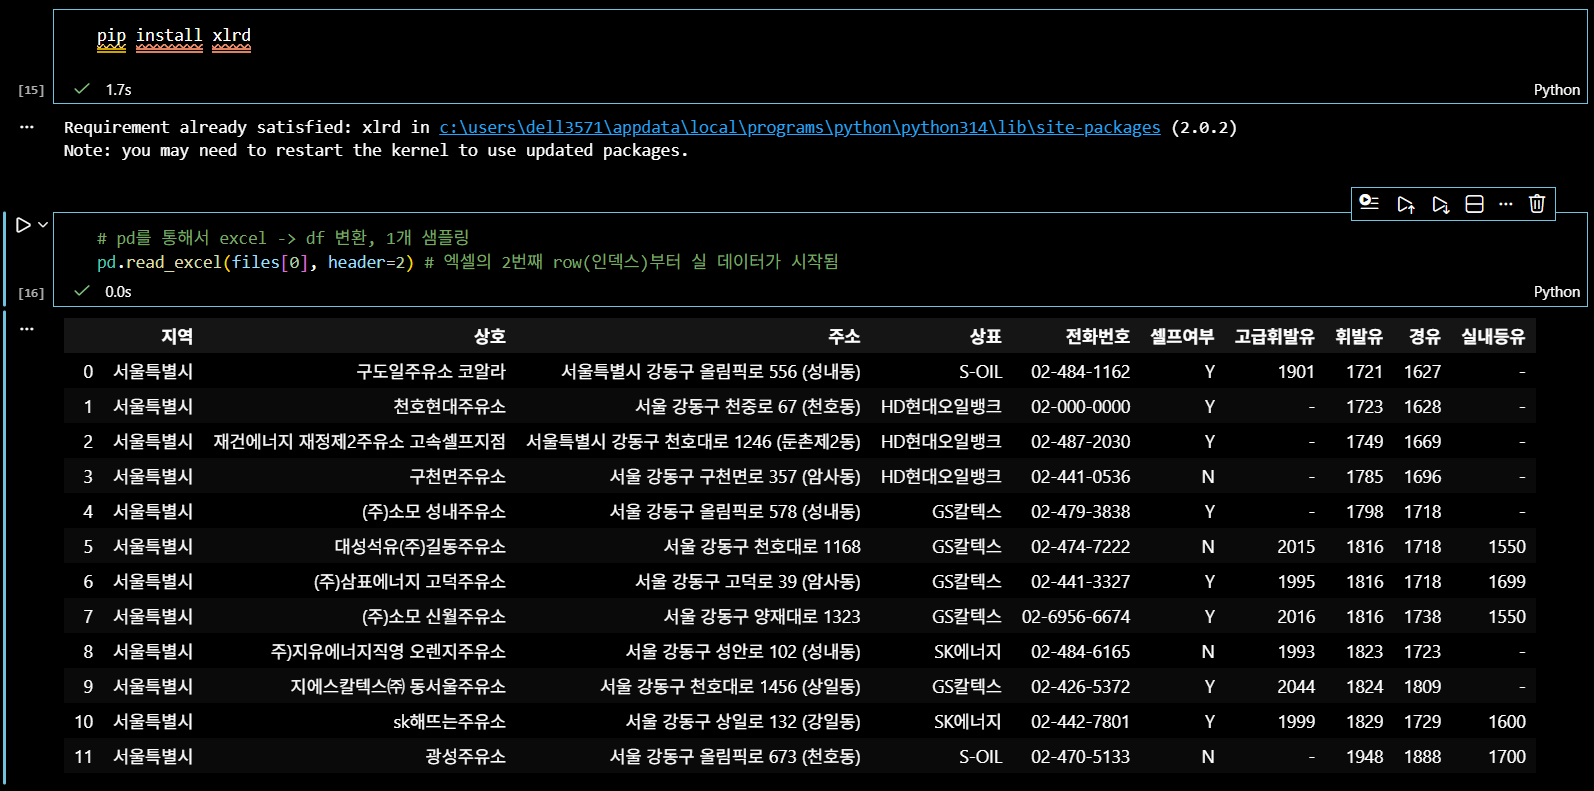This screenshot has width=1594, height=791.
Task: Click the 주소 column header
Action: [x=844, y=337]
